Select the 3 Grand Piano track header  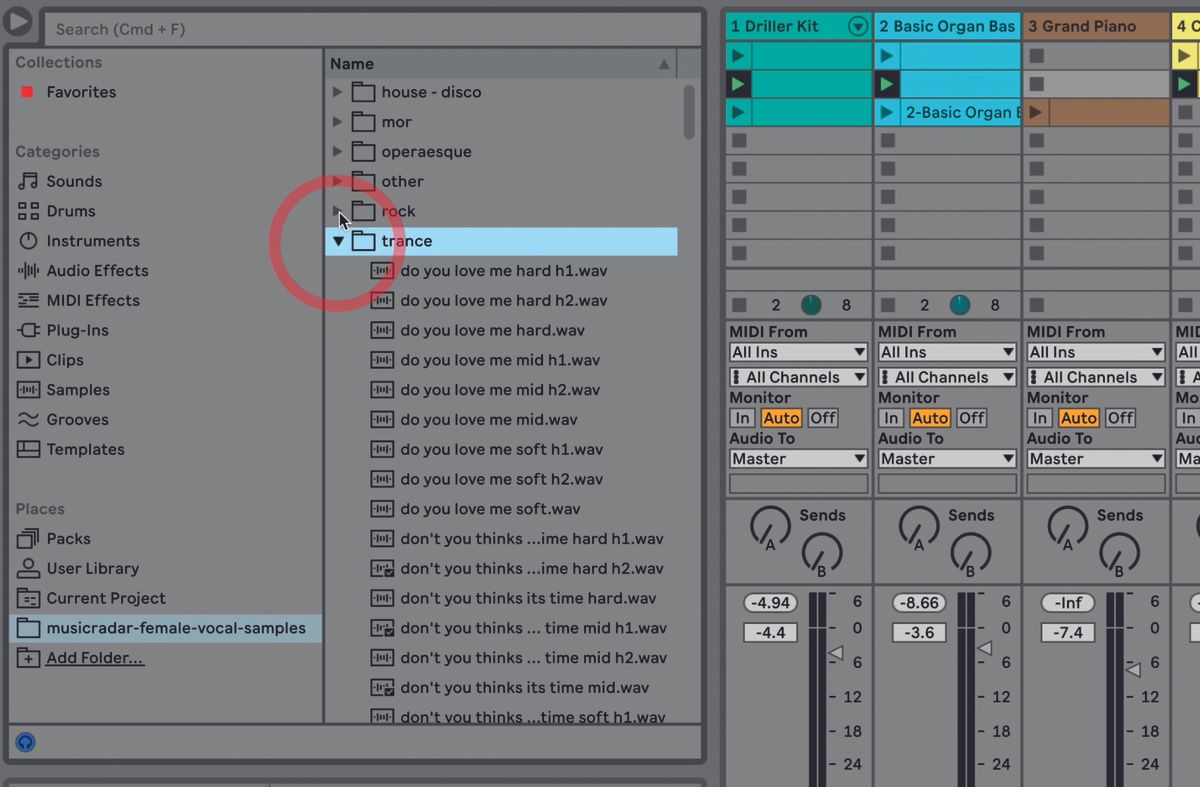(x=1096, y=26)
